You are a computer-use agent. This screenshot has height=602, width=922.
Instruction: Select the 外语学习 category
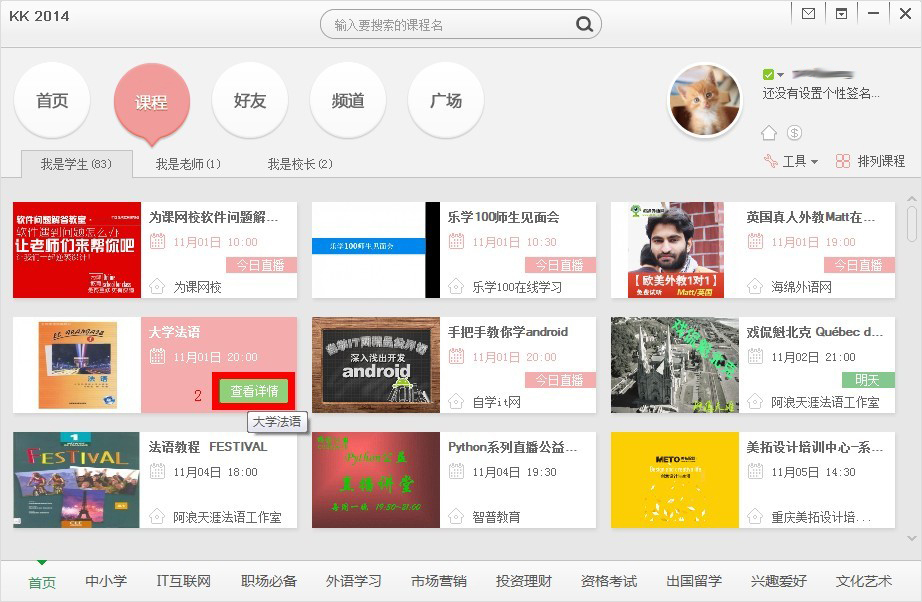point(354,581)
